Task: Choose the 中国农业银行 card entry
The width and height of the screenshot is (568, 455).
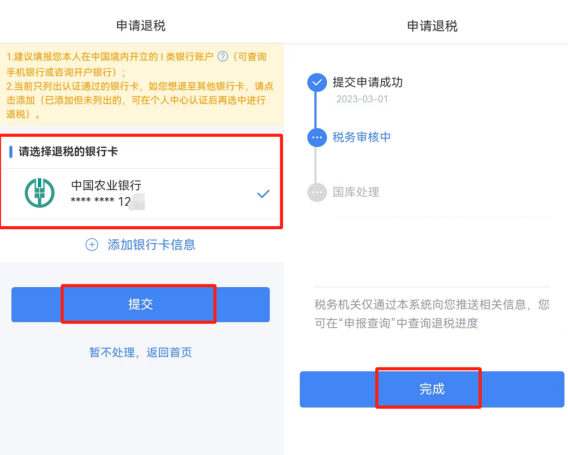Action: [x=141, y=193]
